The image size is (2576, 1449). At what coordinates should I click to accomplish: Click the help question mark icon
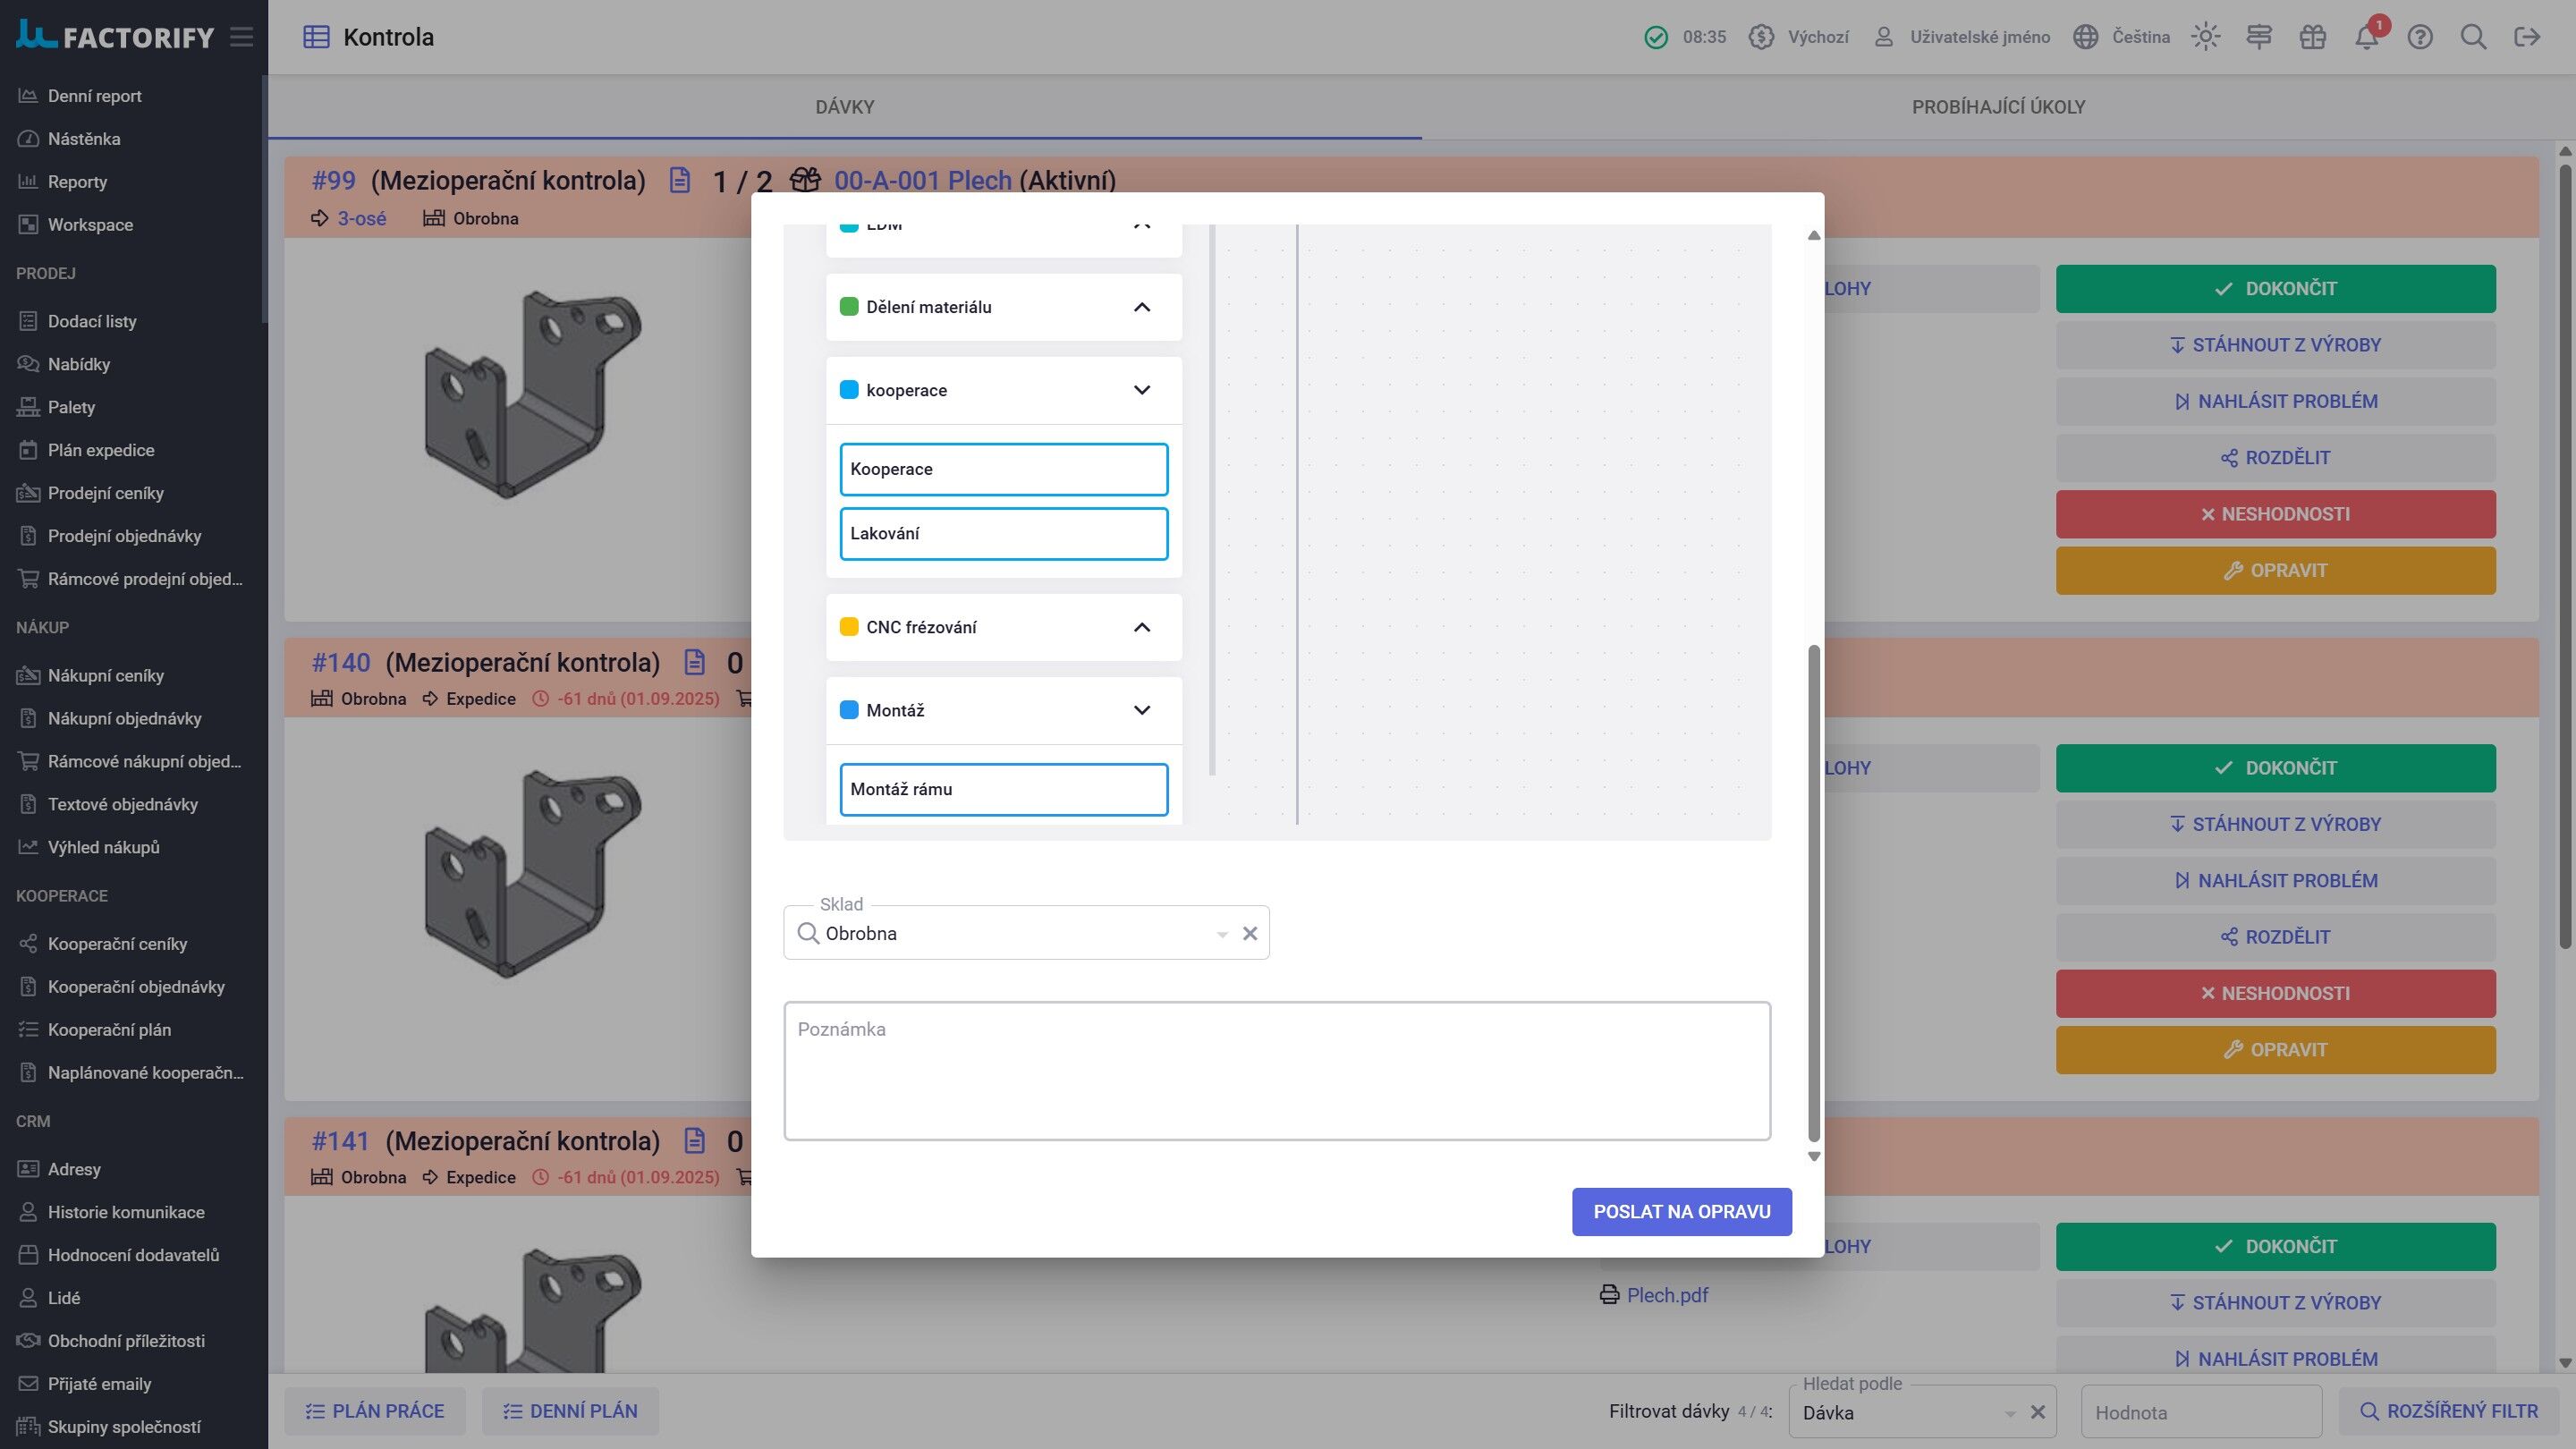[x=2420, y=37]
